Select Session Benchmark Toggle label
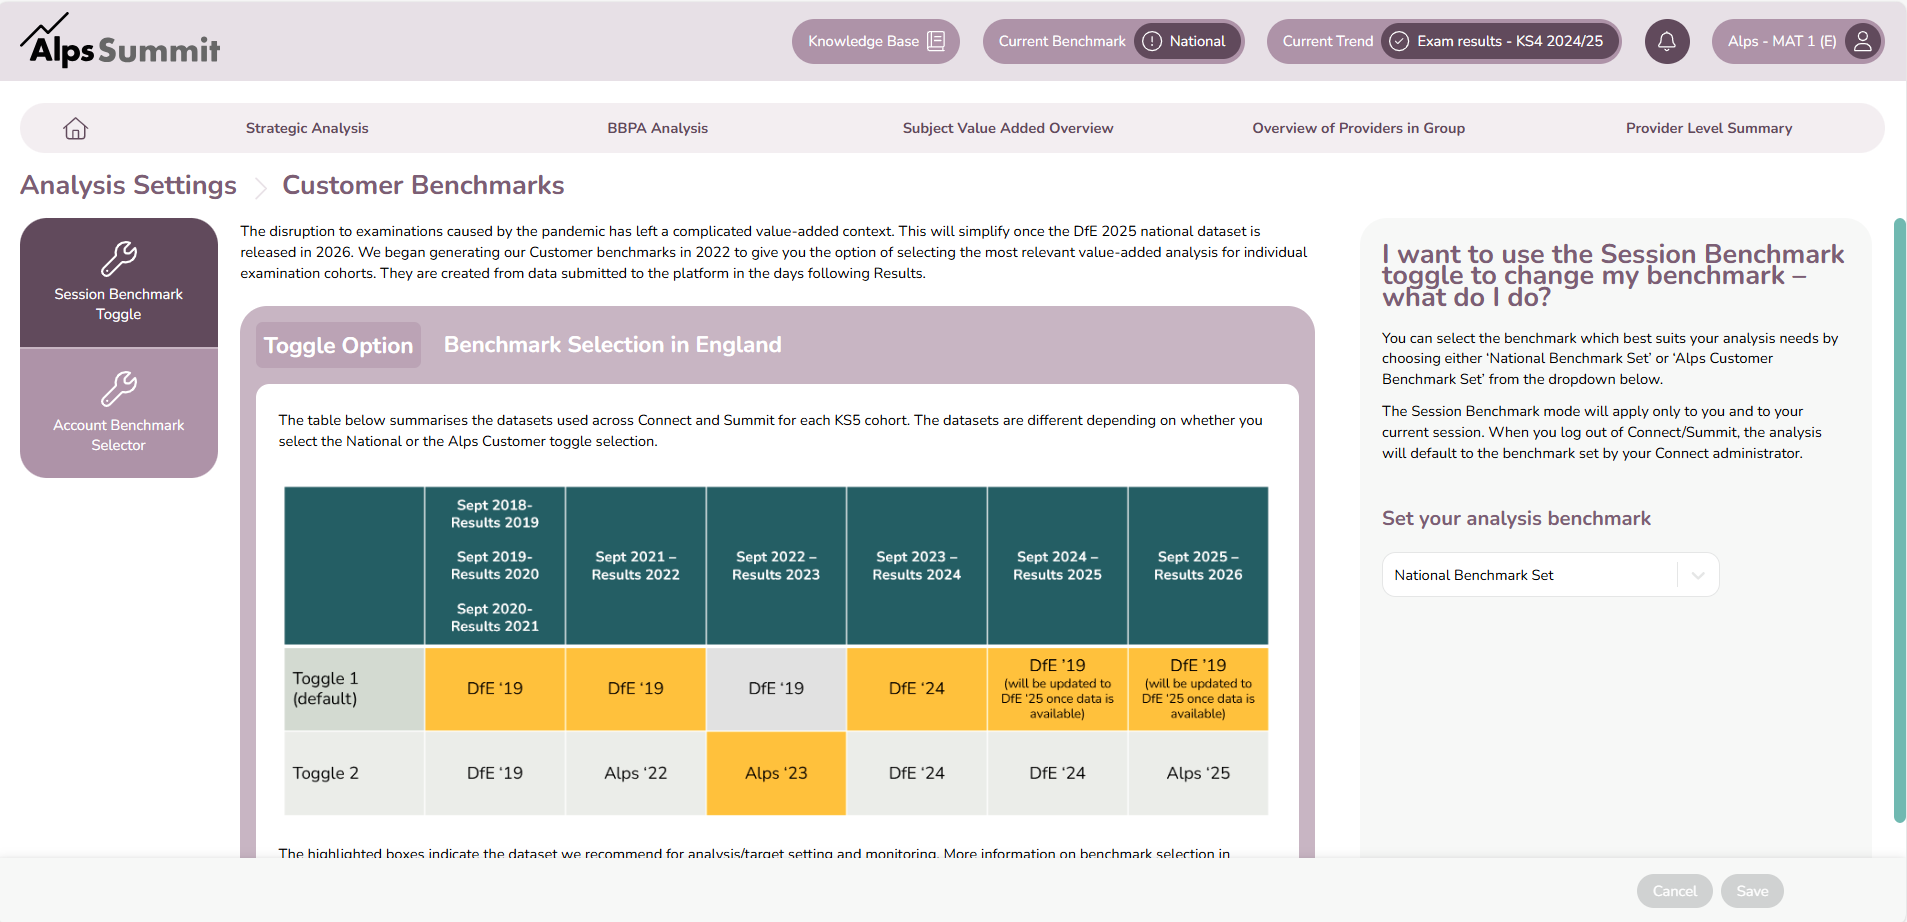Viewport: 1907px width, 922px height. pos(119,304)
